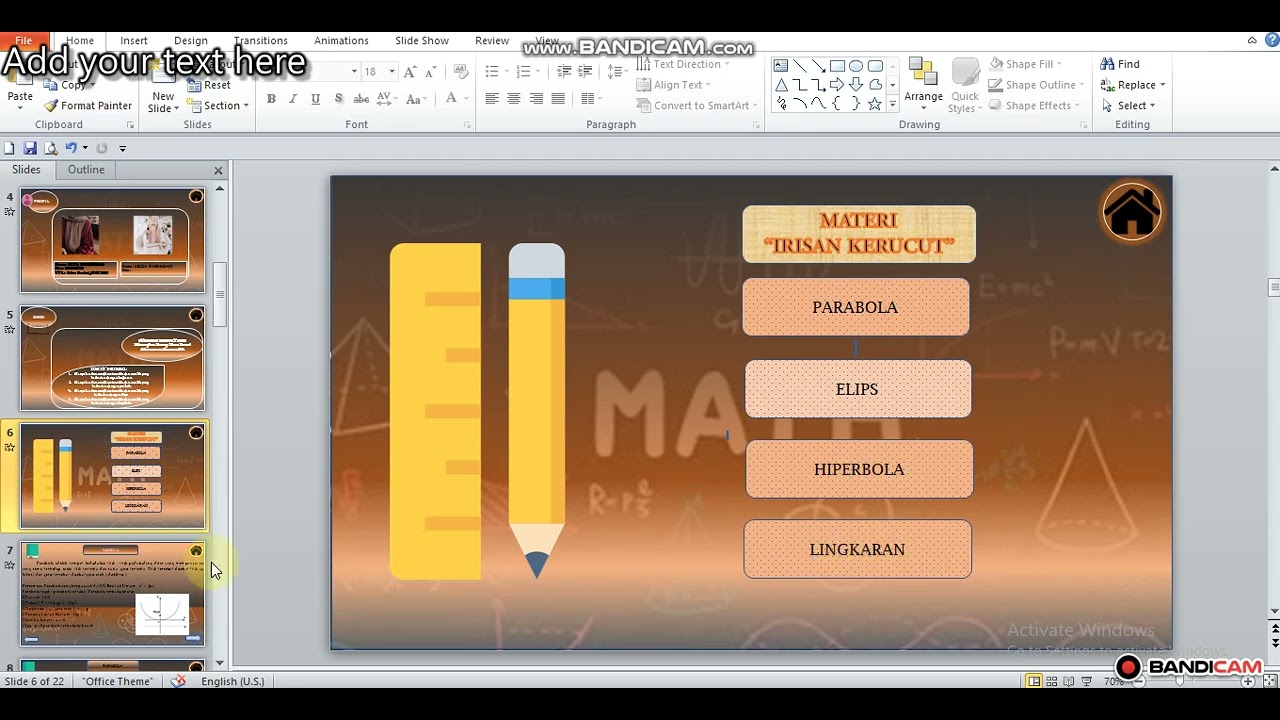Toggle Strikethrough formatting

point(361,98)
